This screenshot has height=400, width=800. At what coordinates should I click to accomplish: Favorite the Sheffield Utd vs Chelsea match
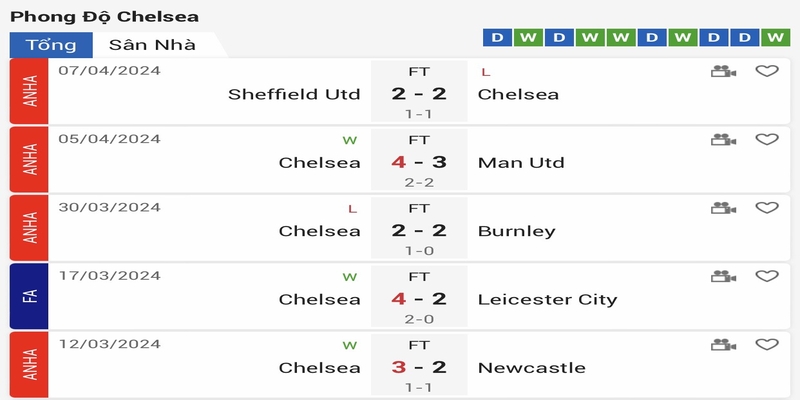767,71
